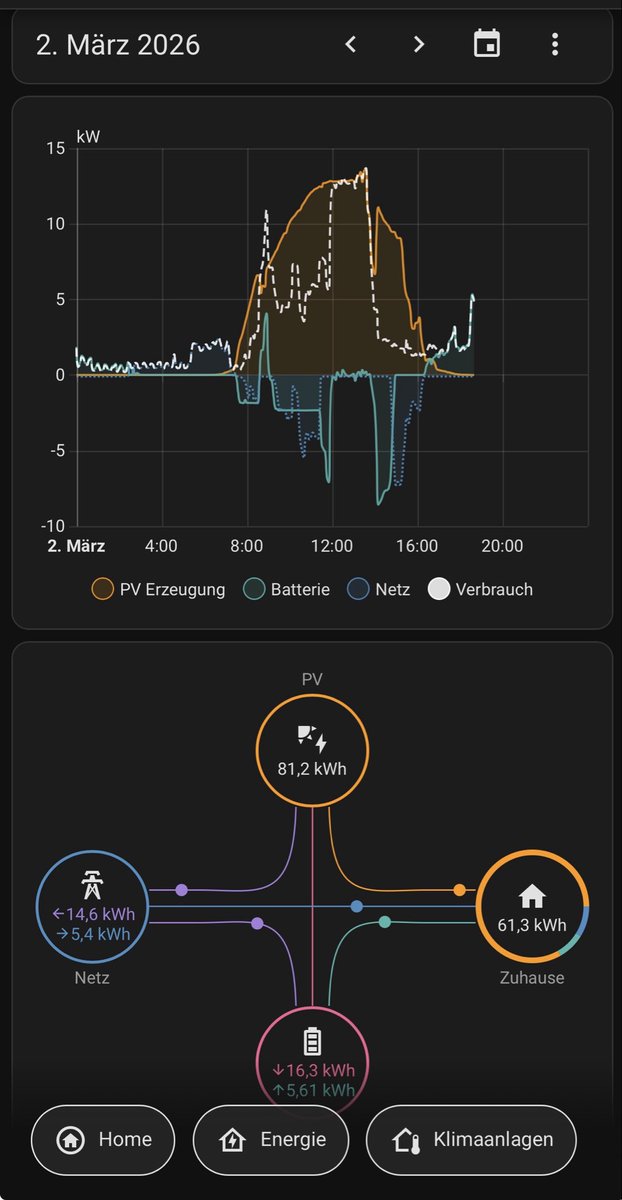Toggle PV Erzeugung series in legend
The height and width of the screenshot is (1200, 622).
(159, 589)
